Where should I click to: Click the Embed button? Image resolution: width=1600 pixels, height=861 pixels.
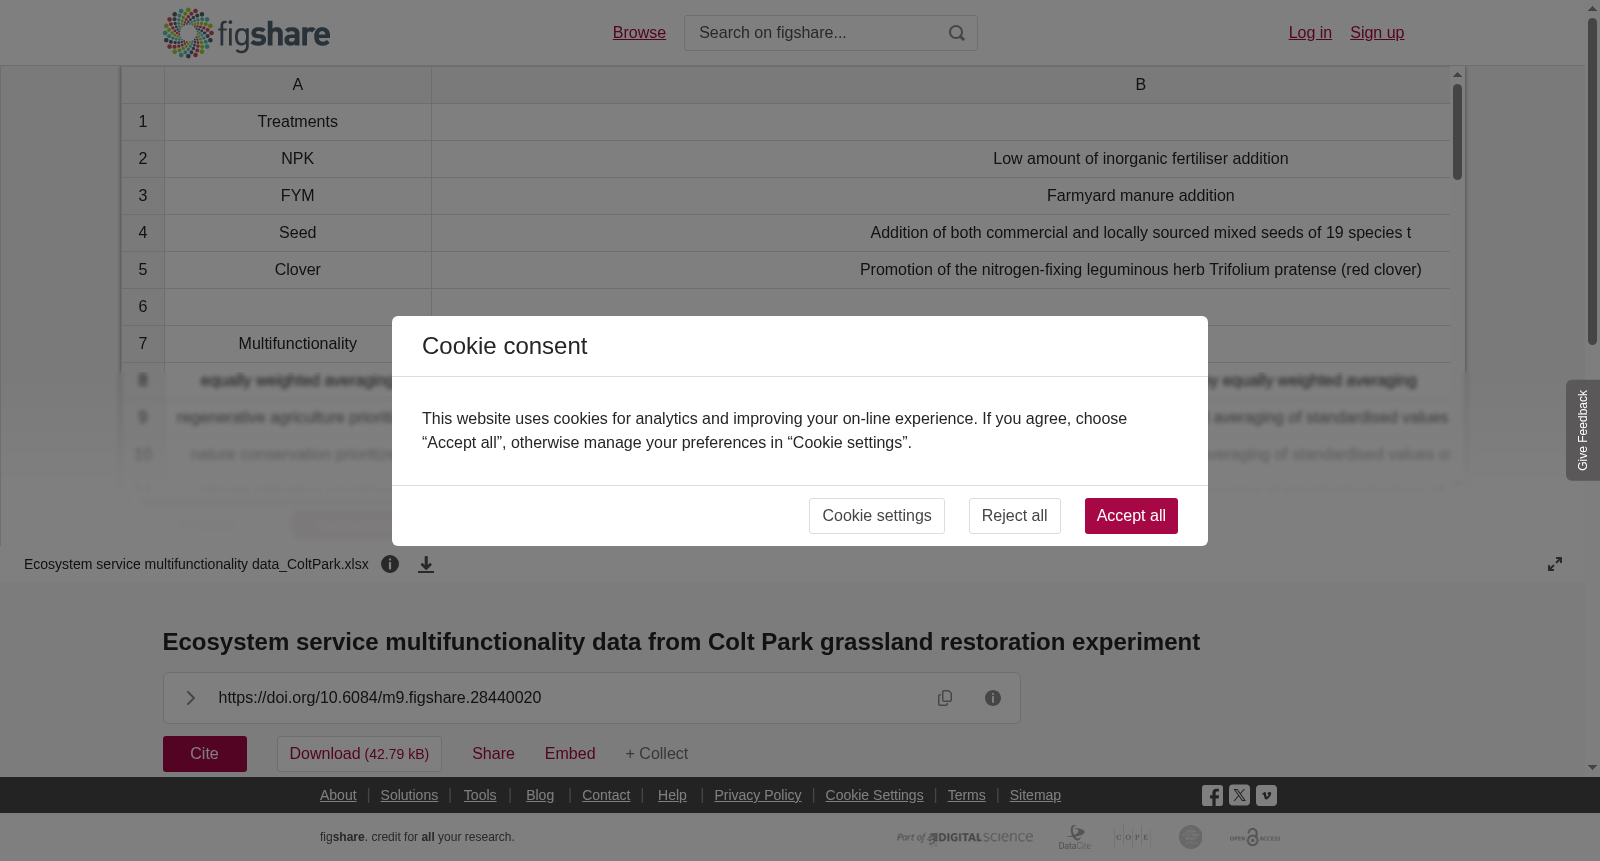point(570,754)
